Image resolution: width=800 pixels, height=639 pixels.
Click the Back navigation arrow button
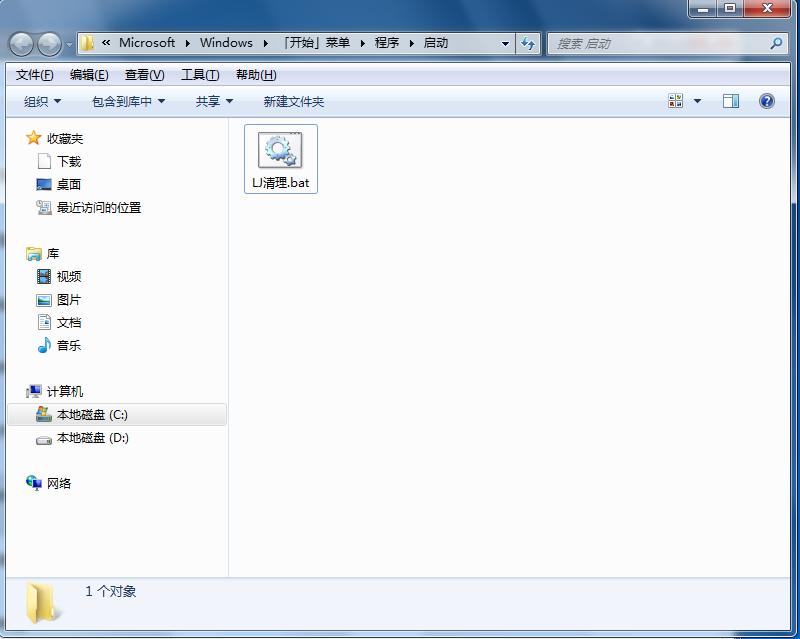pos(22,44)
